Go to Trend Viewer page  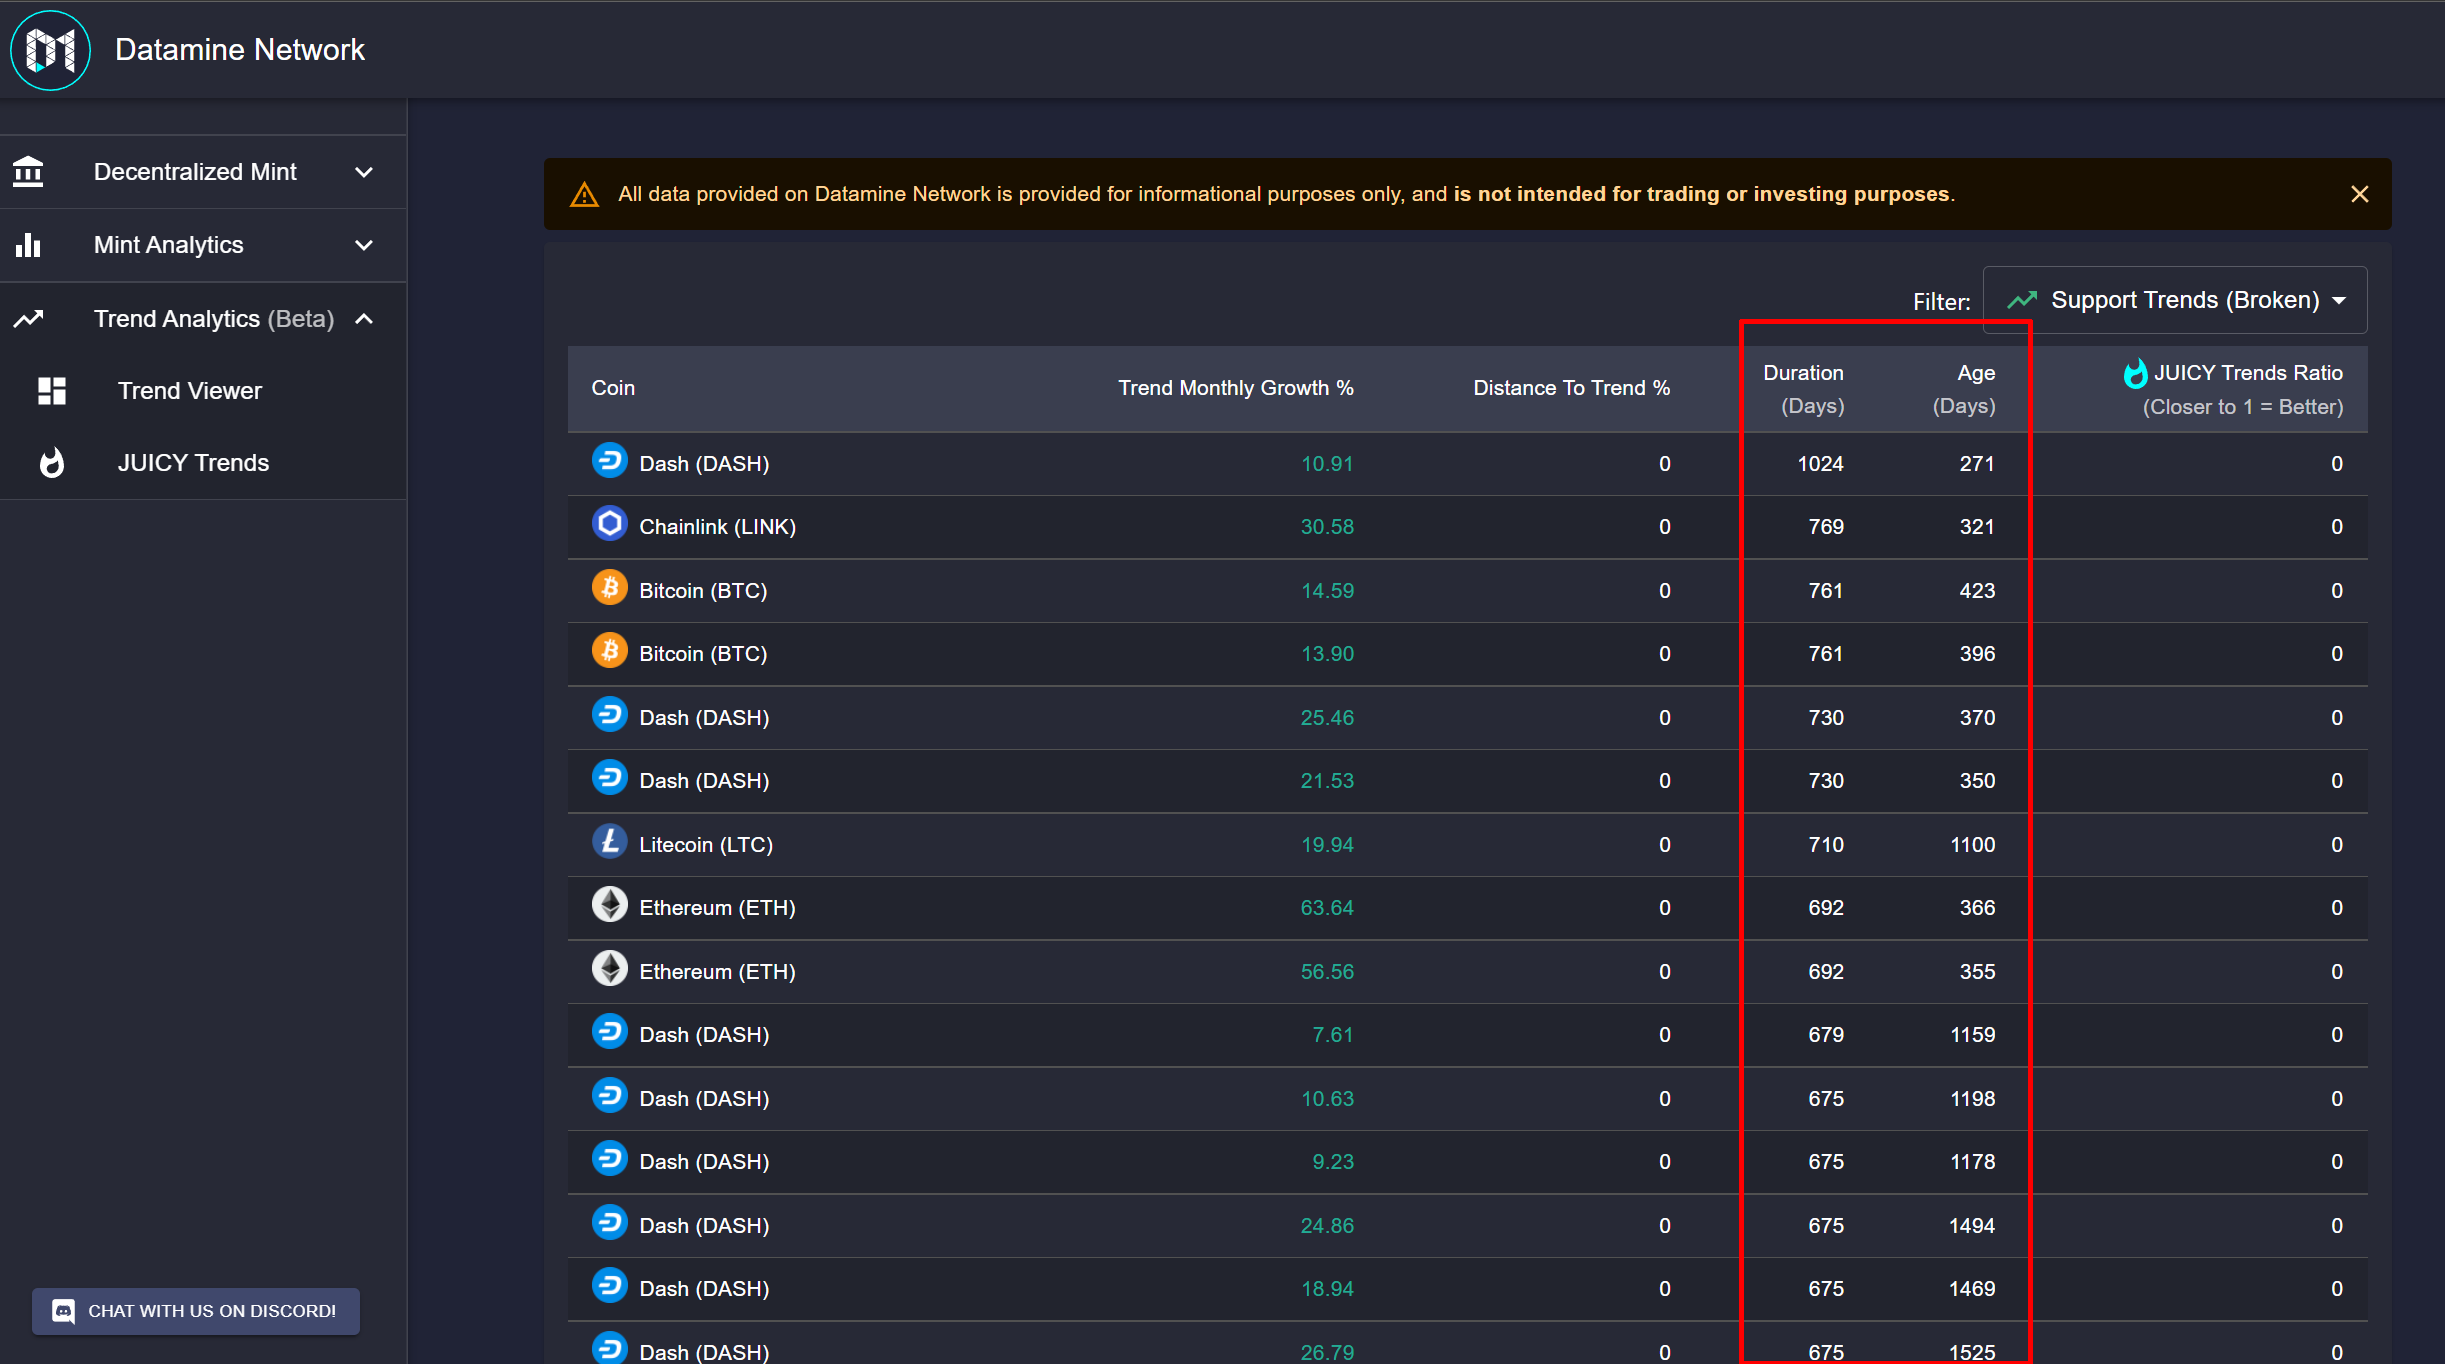(x=203, y=391)
